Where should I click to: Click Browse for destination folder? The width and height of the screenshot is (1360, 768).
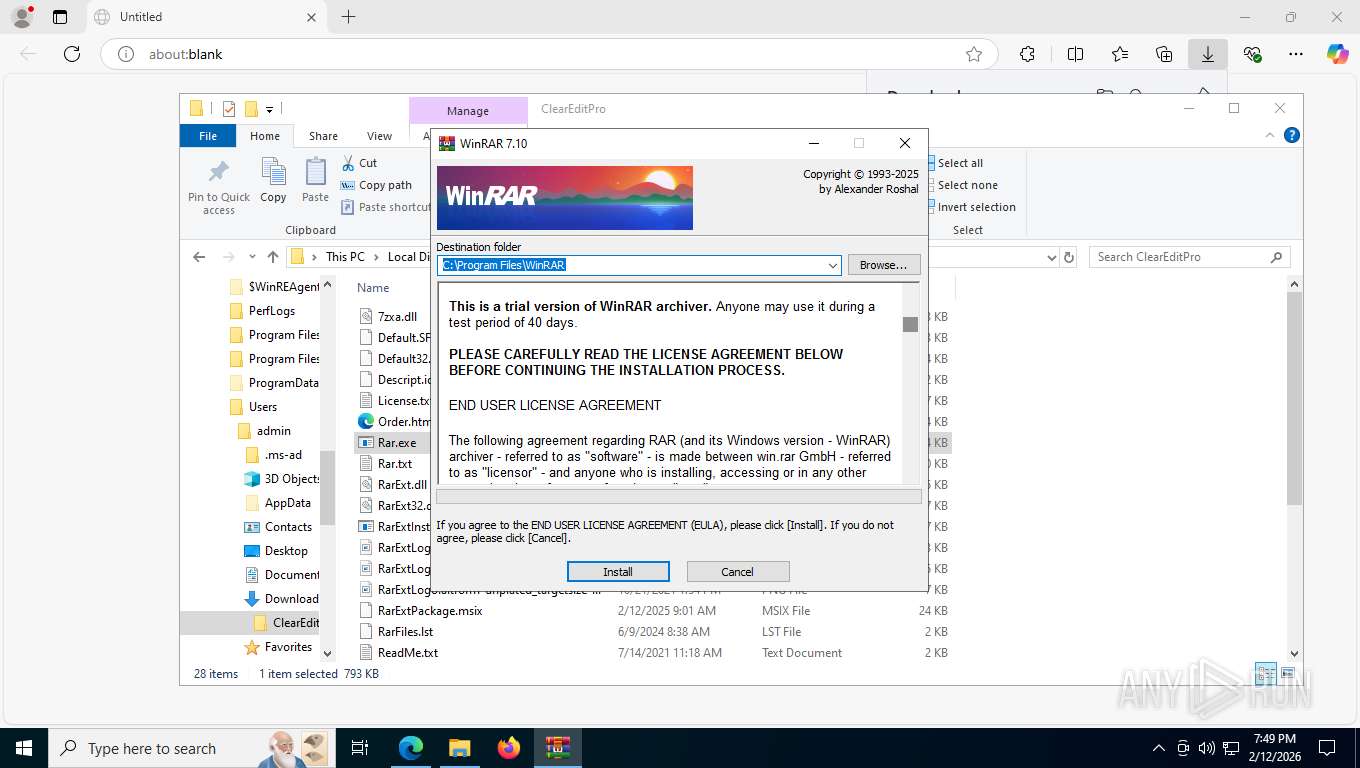[884, 265]
